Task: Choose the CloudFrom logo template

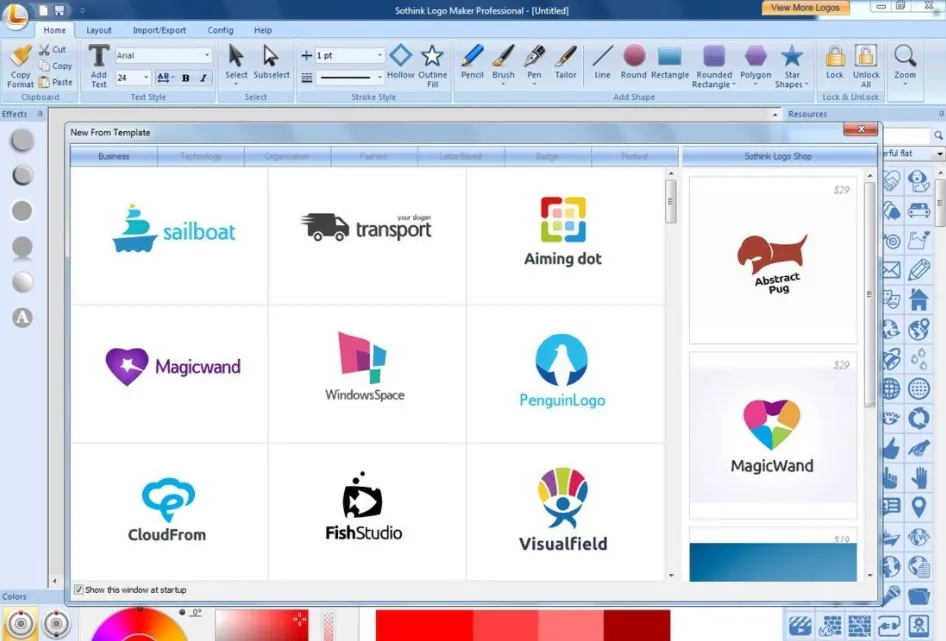Action: [x=170, y=512]
